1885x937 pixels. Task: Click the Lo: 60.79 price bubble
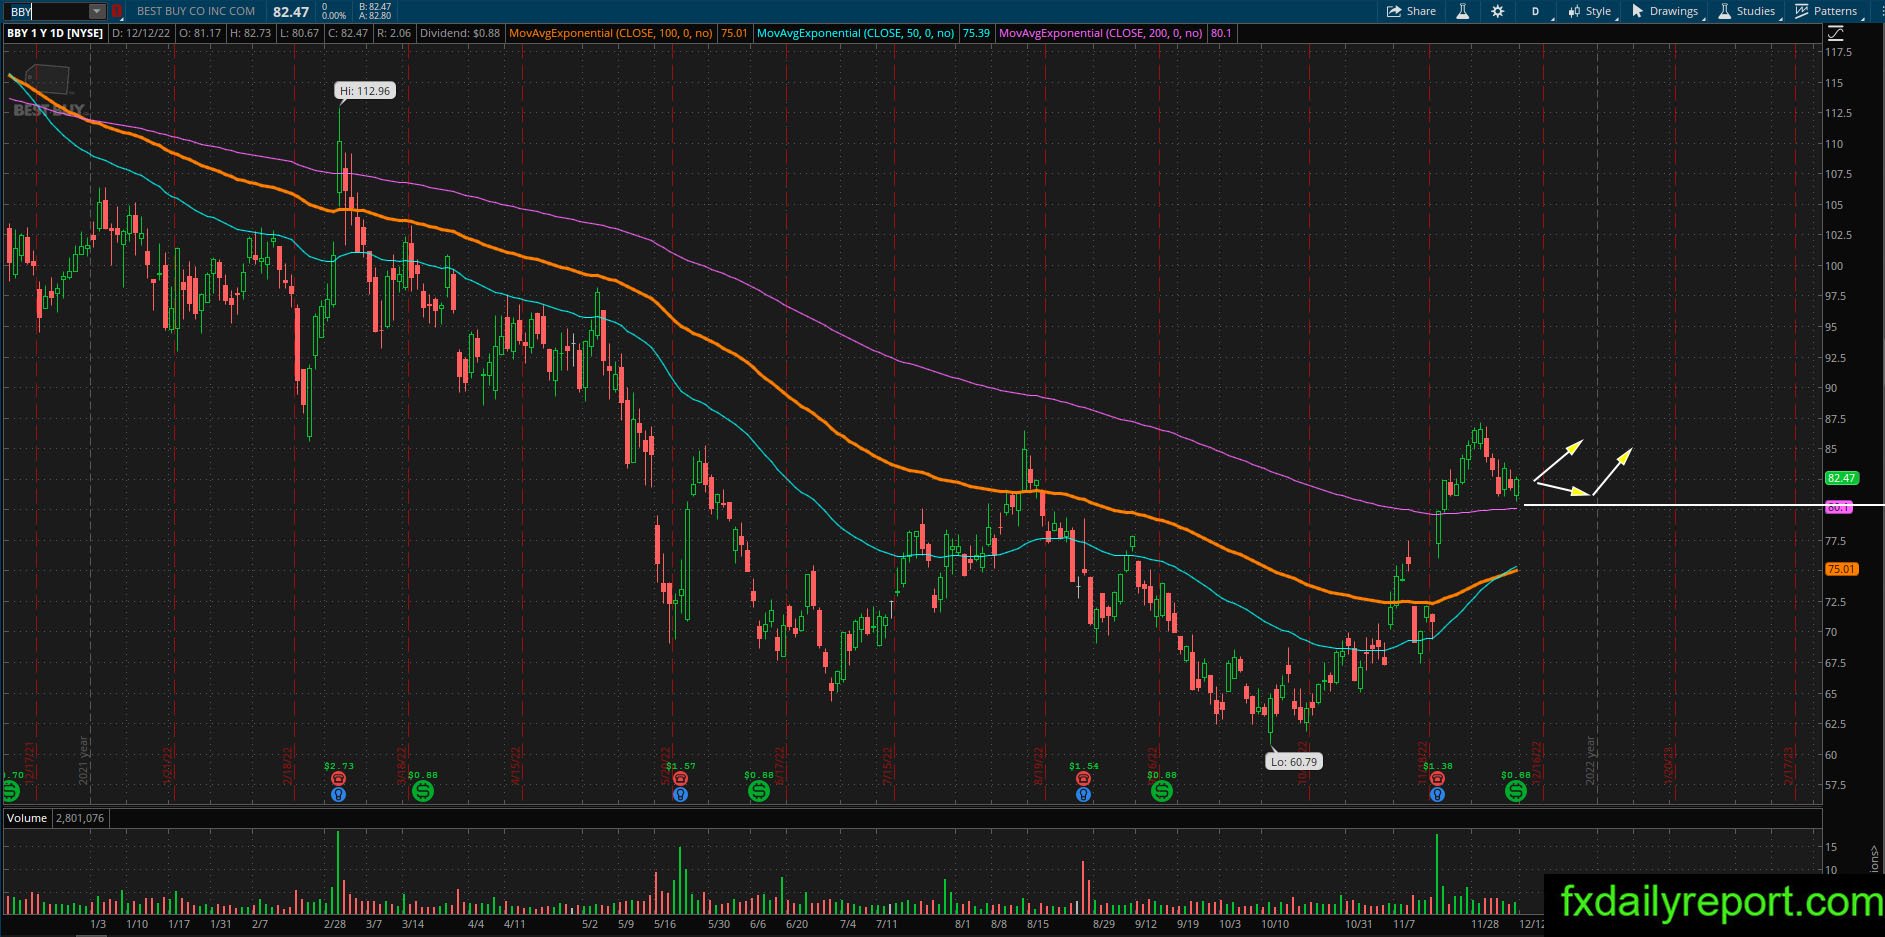(x=1295, y=762)
